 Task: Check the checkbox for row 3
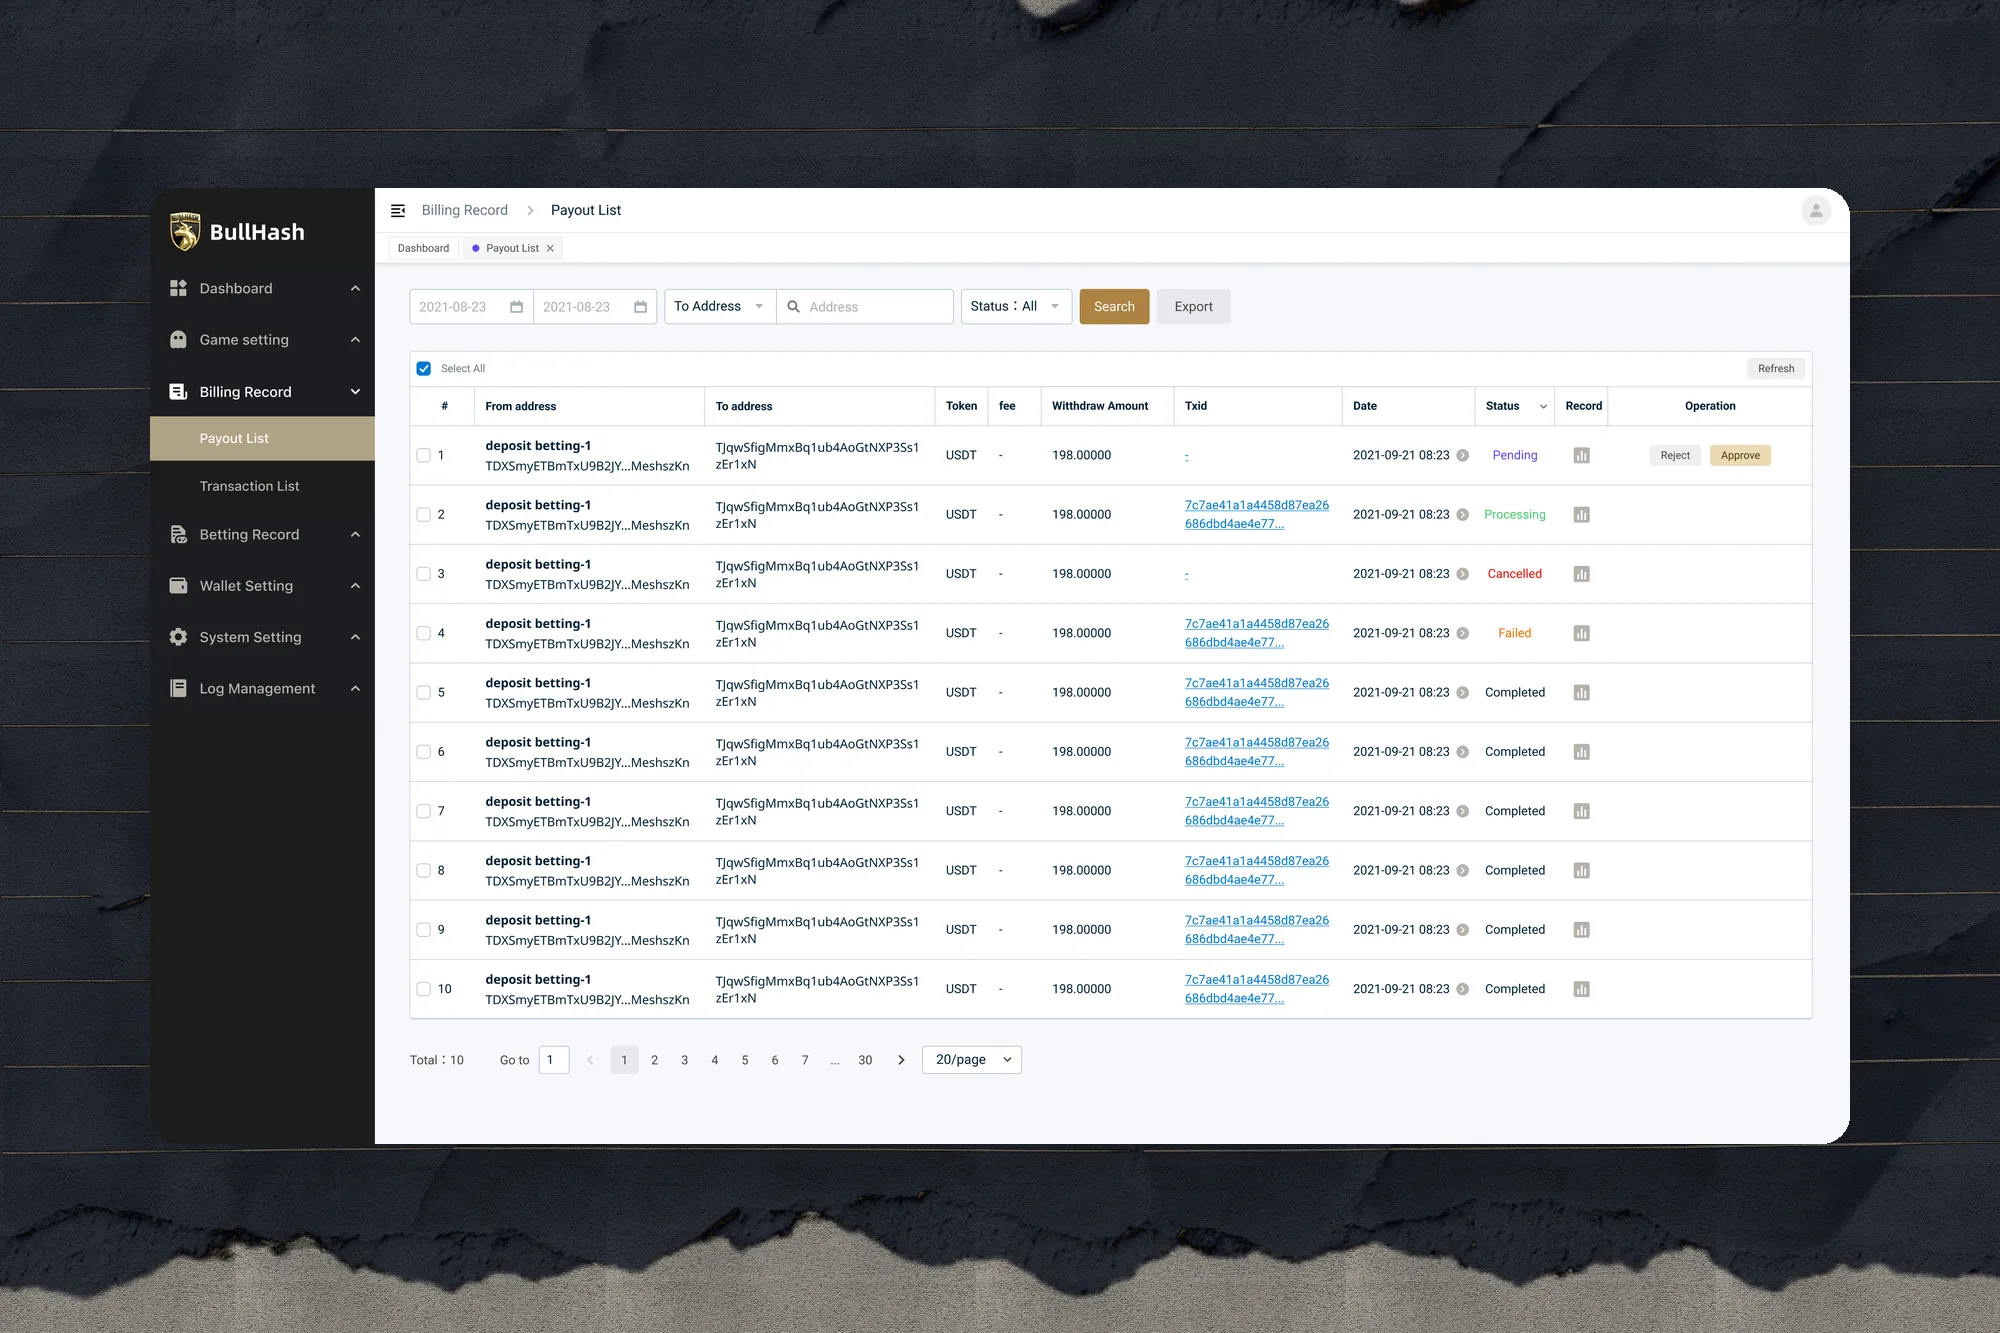click(x=424, y=574)
